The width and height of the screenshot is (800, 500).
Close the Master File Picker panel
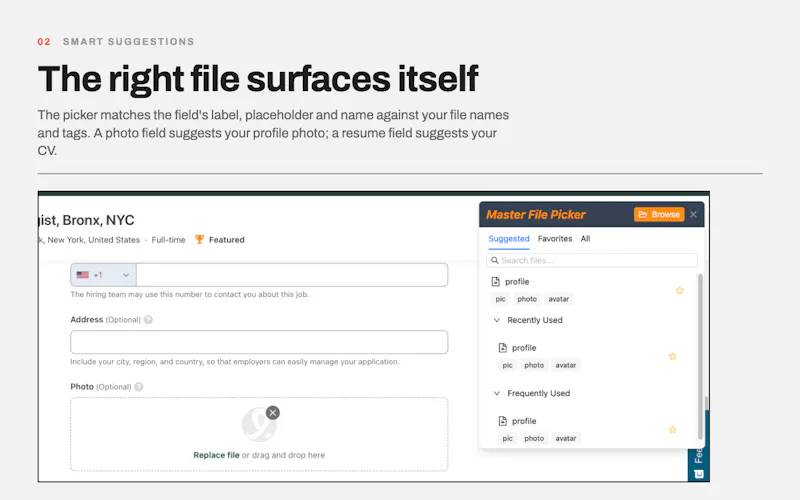click(693, 214)
